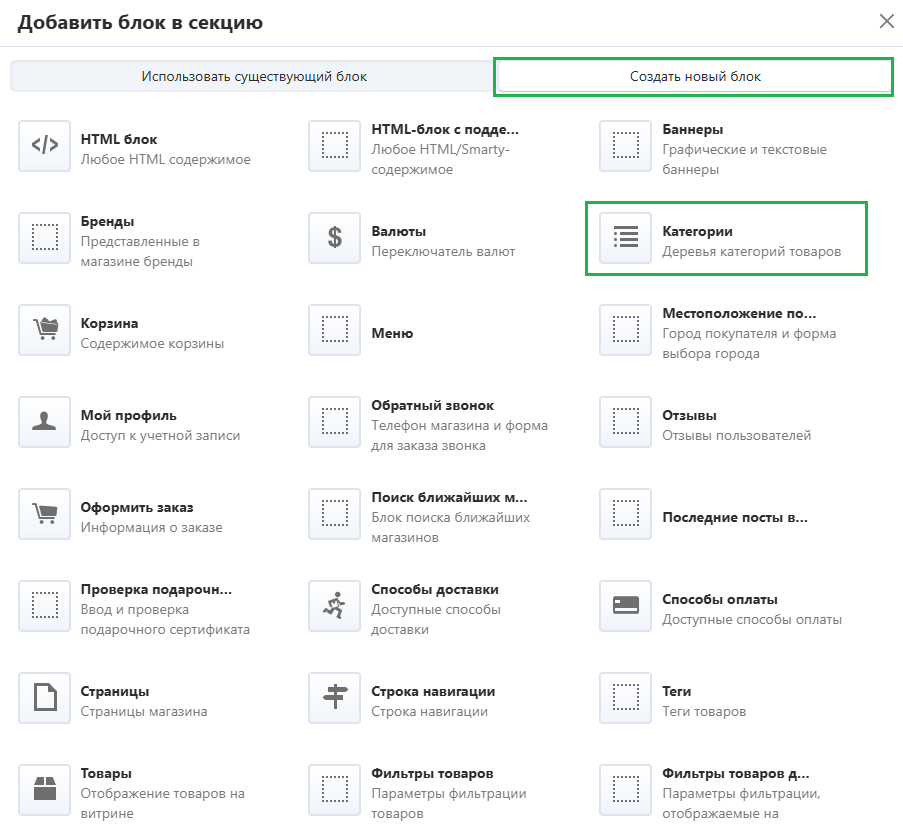The image size is (903, 840).
Task: Add the Отзывы block
Action: point(689,416)
